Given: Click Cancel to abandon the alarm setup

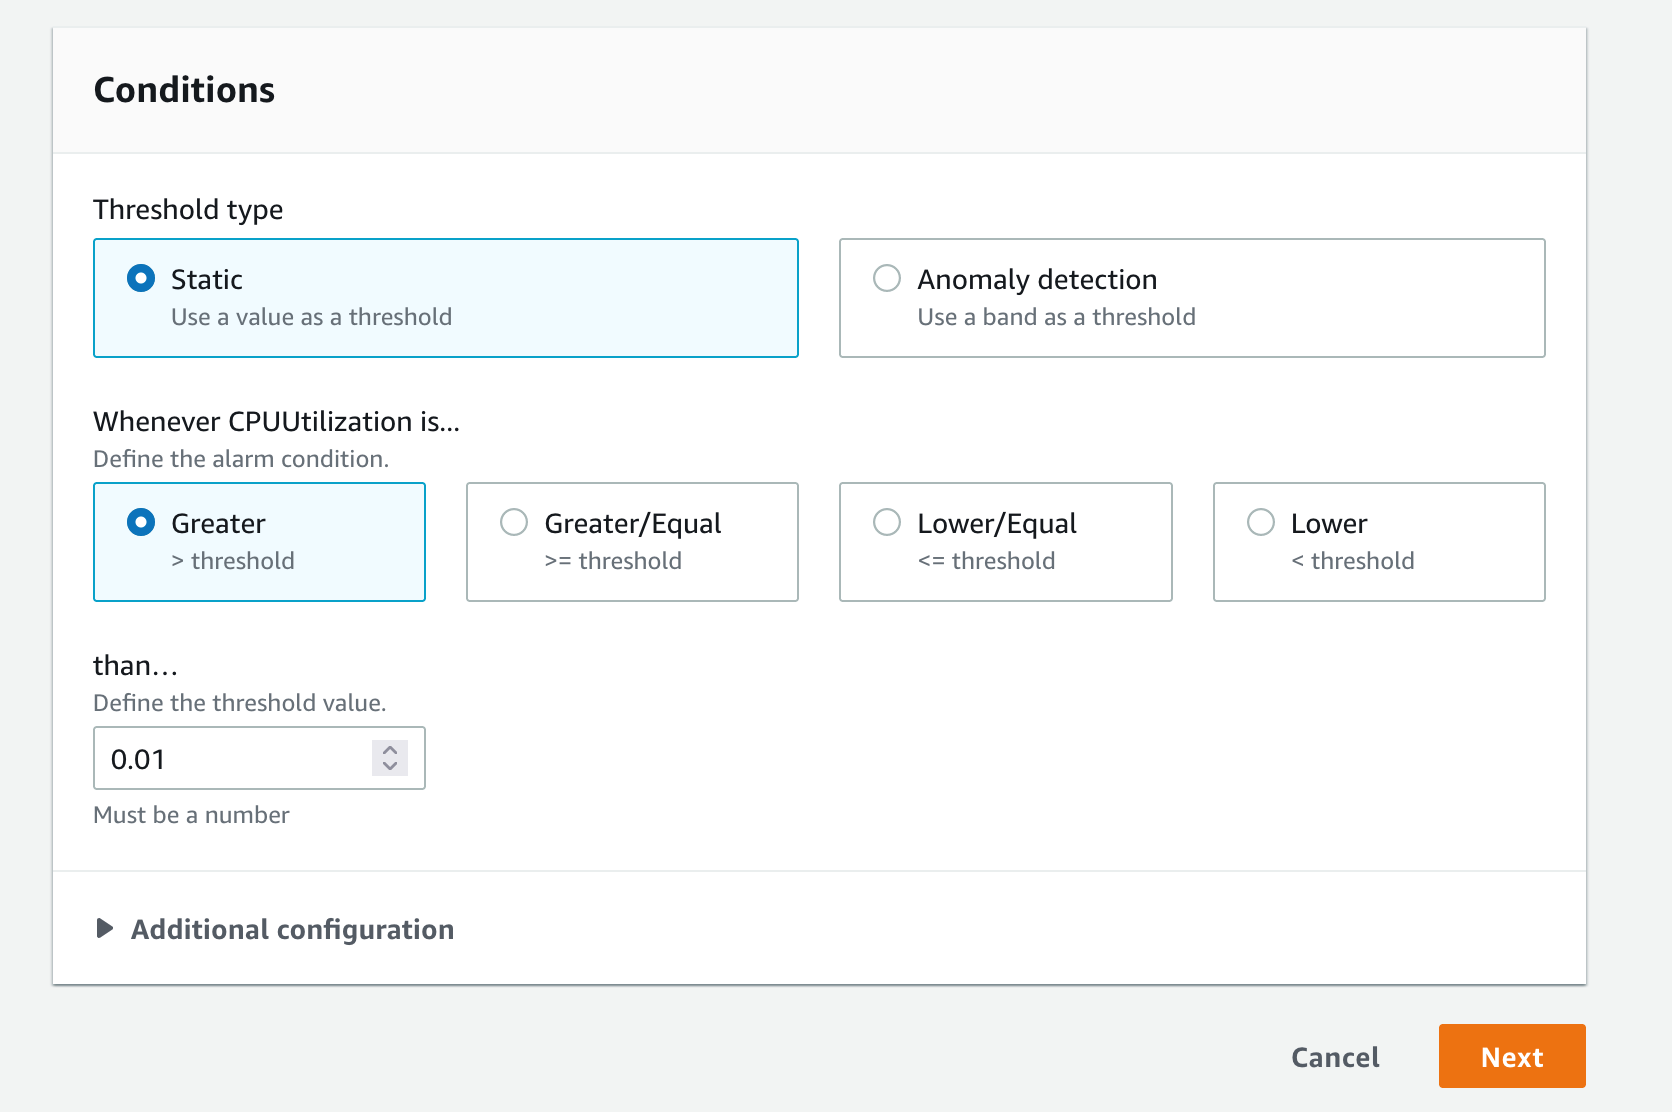Looking at the screenshot, I should pyautogui.click(x=1335, y=1057).
